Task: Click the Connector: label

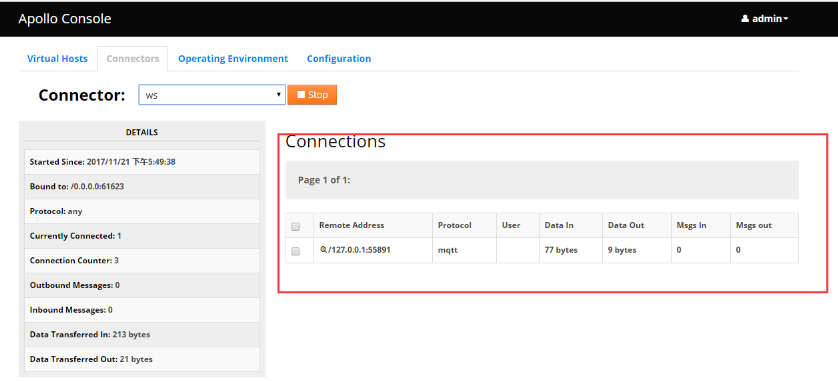Action: (82, 95)
